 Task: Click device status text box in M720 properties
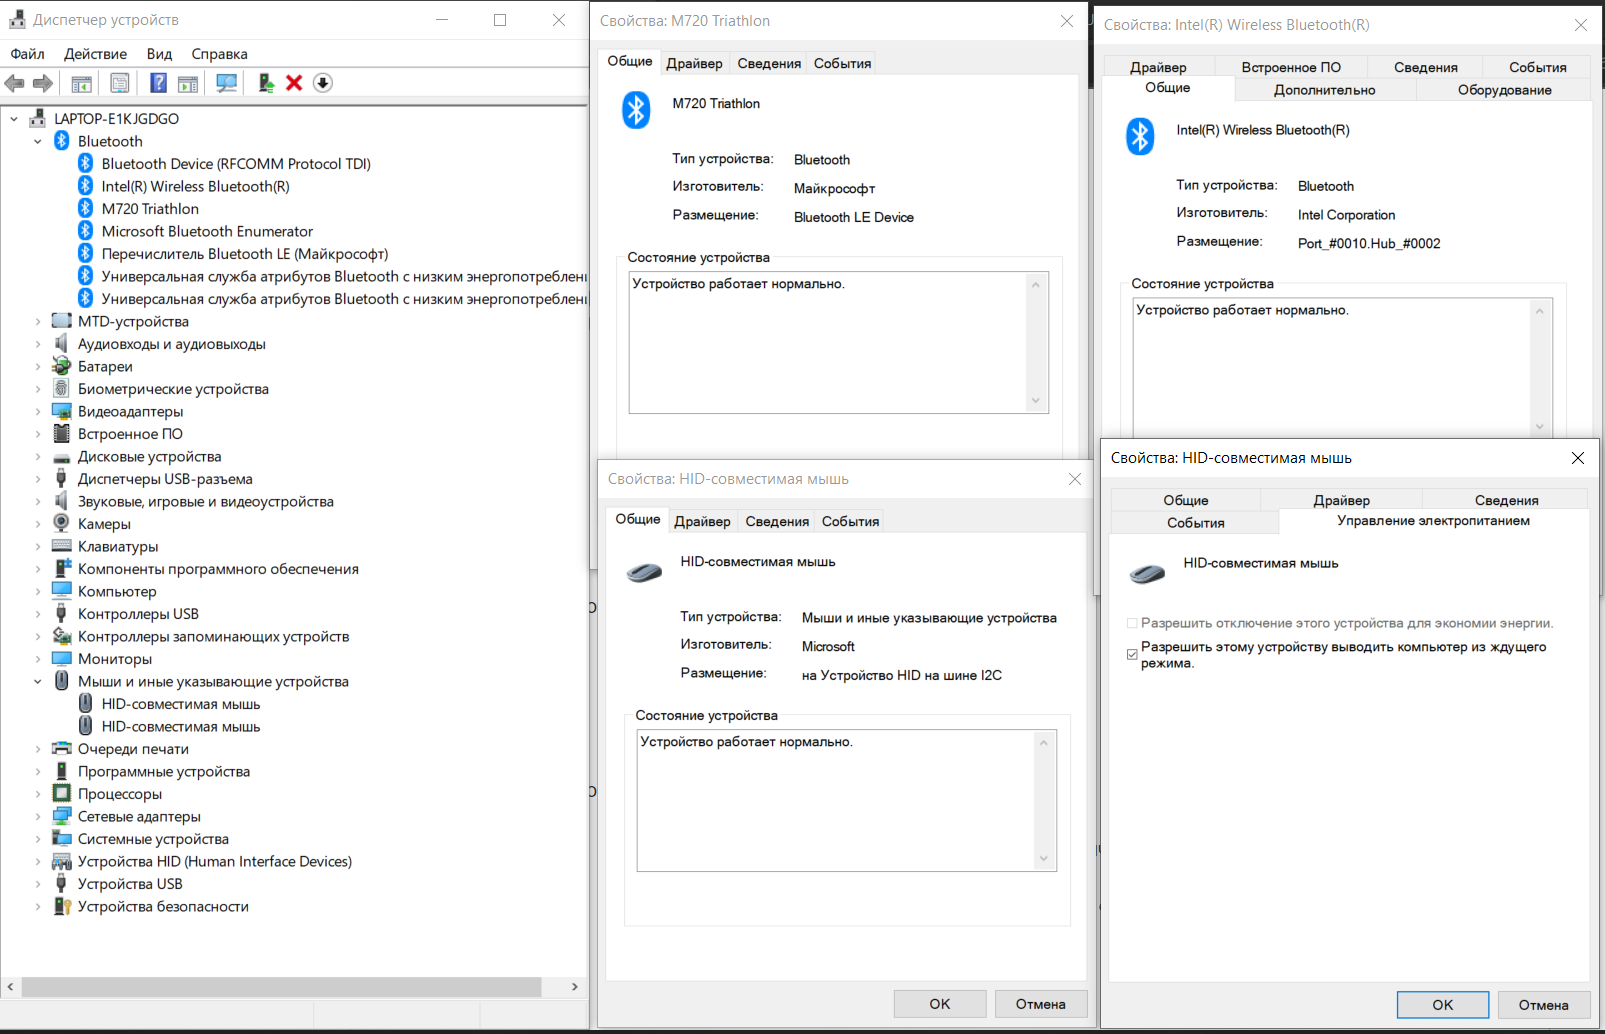point(838,342)
